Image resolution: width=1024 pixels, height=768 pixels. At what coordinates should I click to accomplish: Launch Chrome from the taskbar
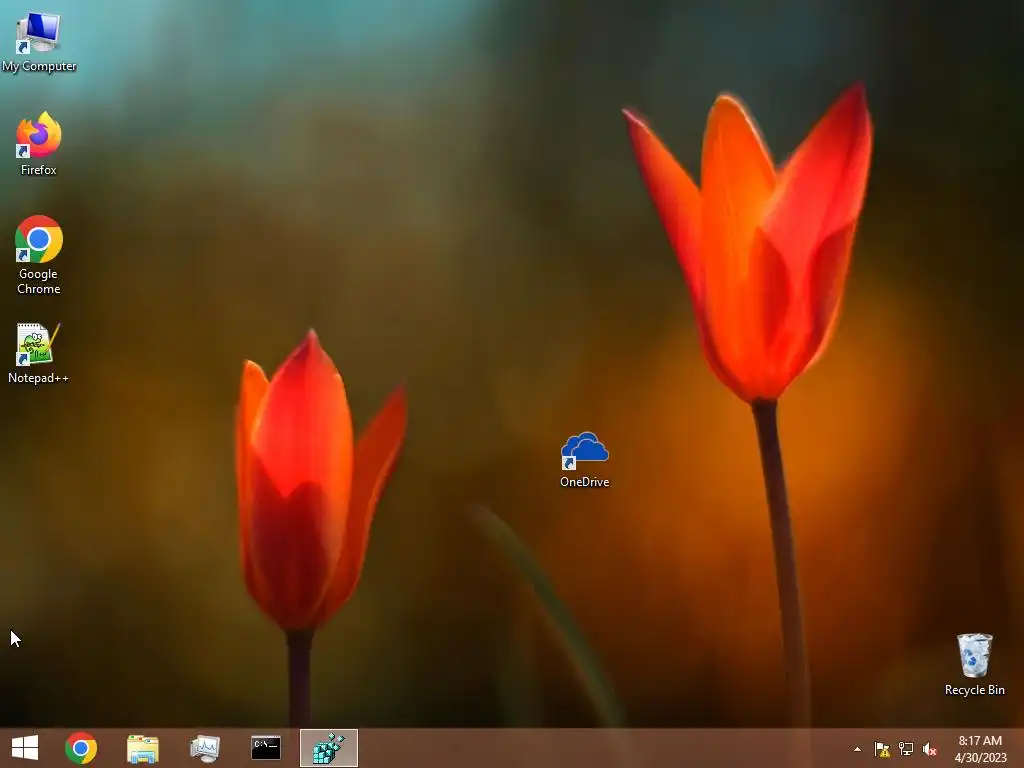[x=81, y=748]
